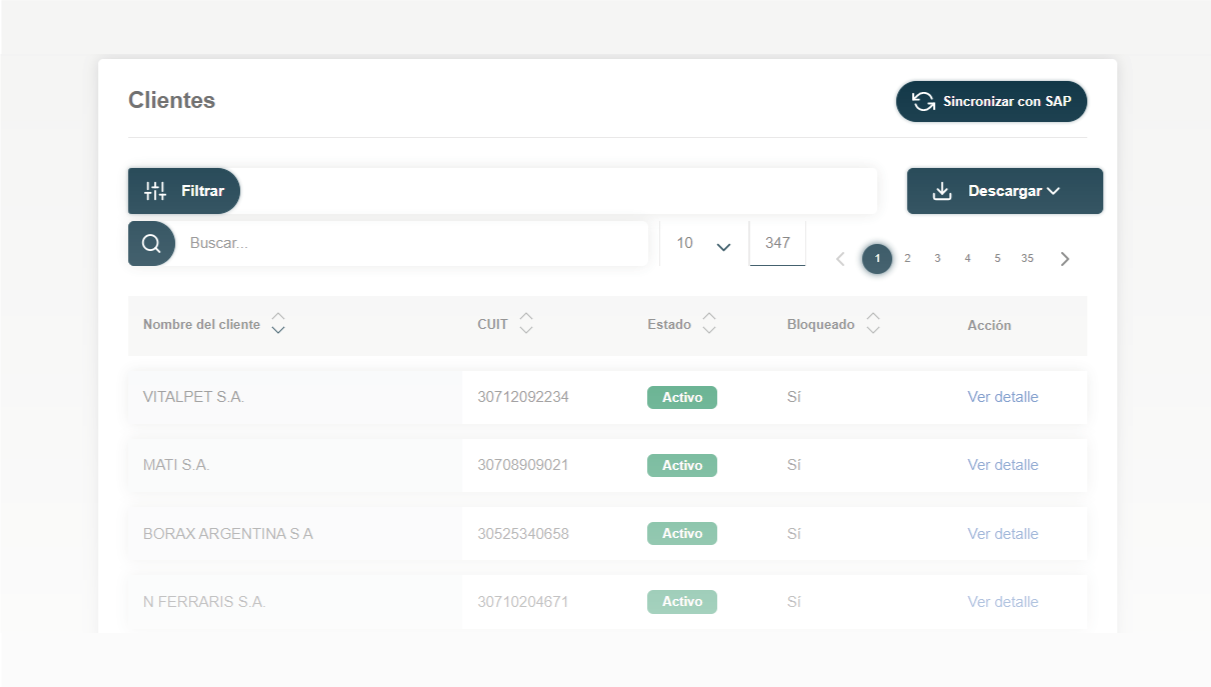Viewport: 1211px width, 687px height.
Task: Sort the Bloqueado column using its arrows
Action: coord(873,324)
